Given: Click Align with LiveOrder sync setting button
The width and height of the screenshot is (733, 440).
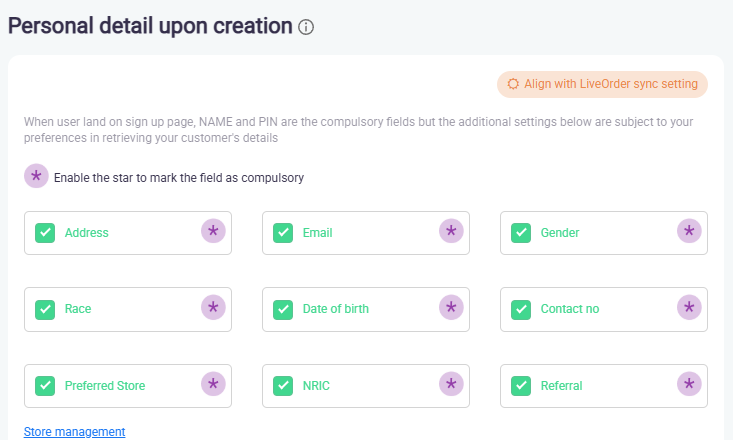Looking at the screenshot, I should (x=602, y=84).
